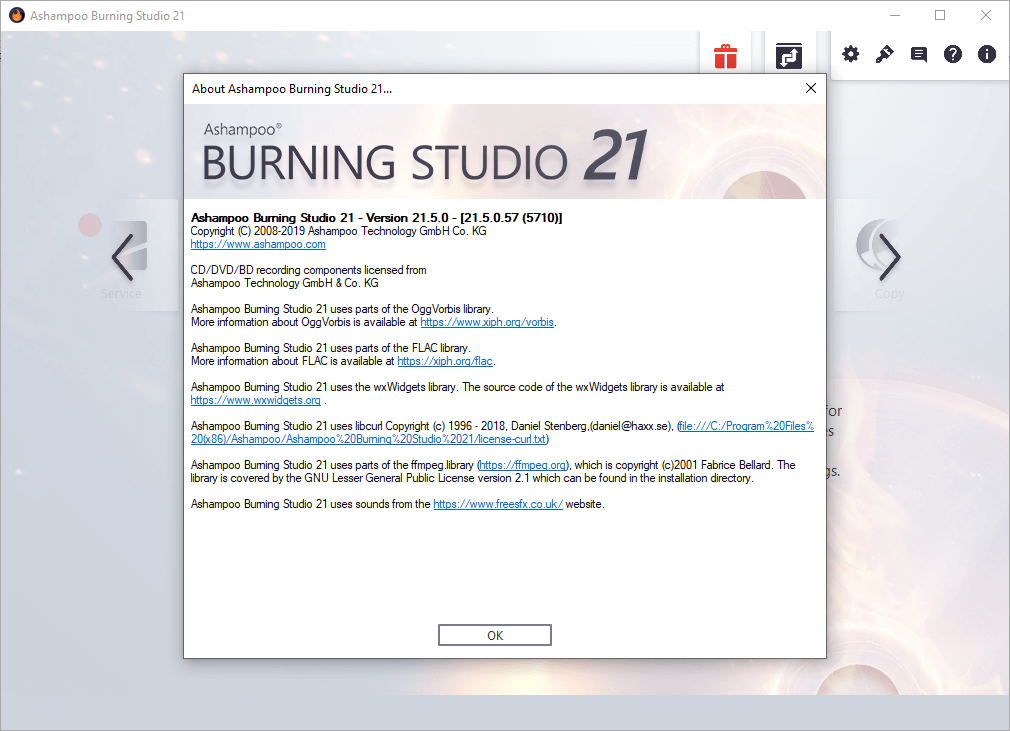Open the red gift box offers icon

tap(725, 56)
